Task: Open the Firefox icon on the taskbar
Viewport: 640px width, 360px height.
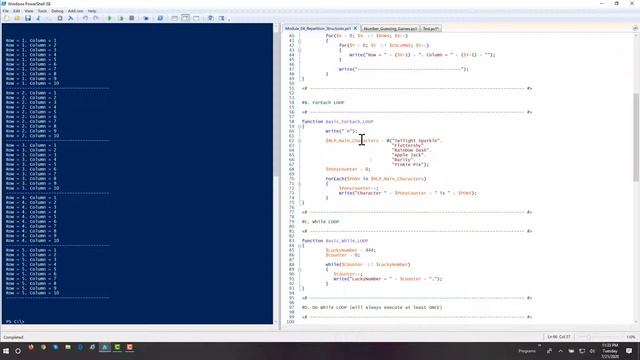Action: pos(31,347)
